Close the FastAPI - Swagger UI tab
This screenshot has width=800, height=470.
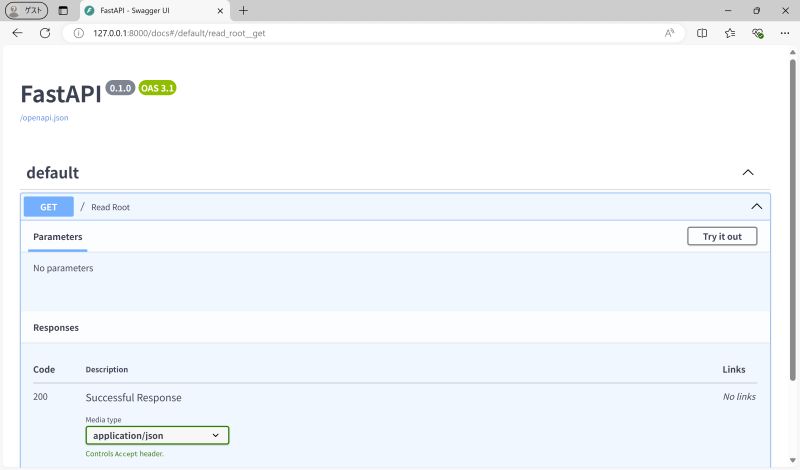(220, 11)
